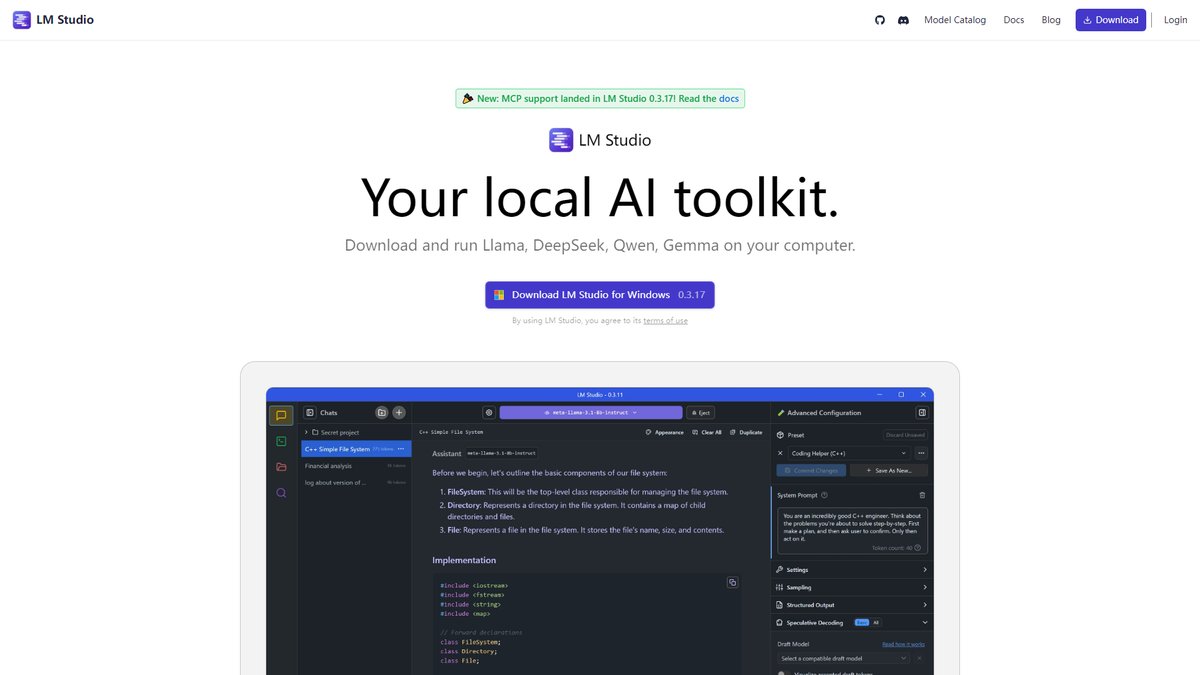Click the copy code icon in code block
This screenshot has height=675, width=1200.
tap(732, 582)
